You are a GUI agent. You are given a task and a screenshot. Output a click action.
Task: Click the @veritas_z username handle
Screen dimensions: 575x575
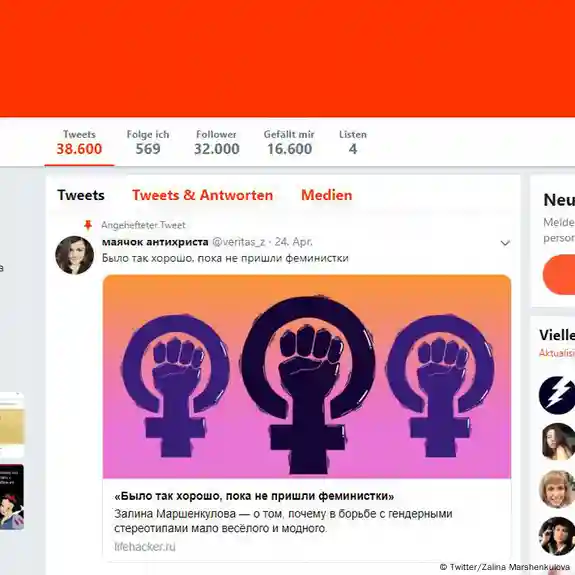(x=239, y=242)
